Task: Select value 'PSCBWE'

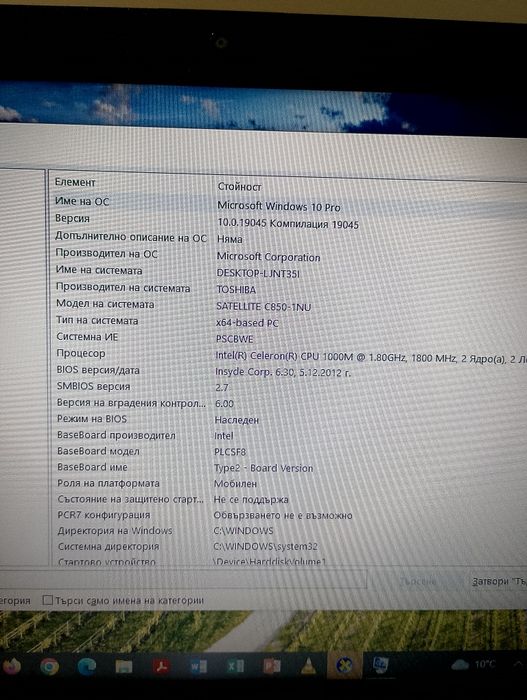Action: pos(234,339)
